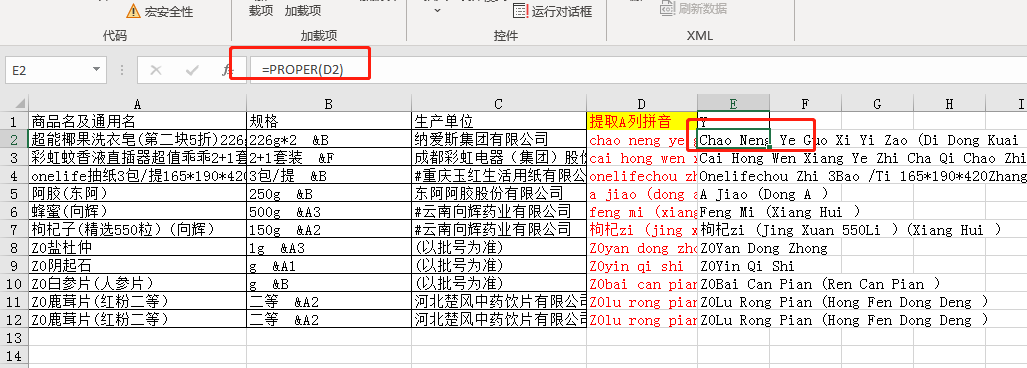Image resolution: width=1027 pixels, height=368 pixels.
Task: Click the formula bar cancel X icon
Action: [x=156, y=70]
